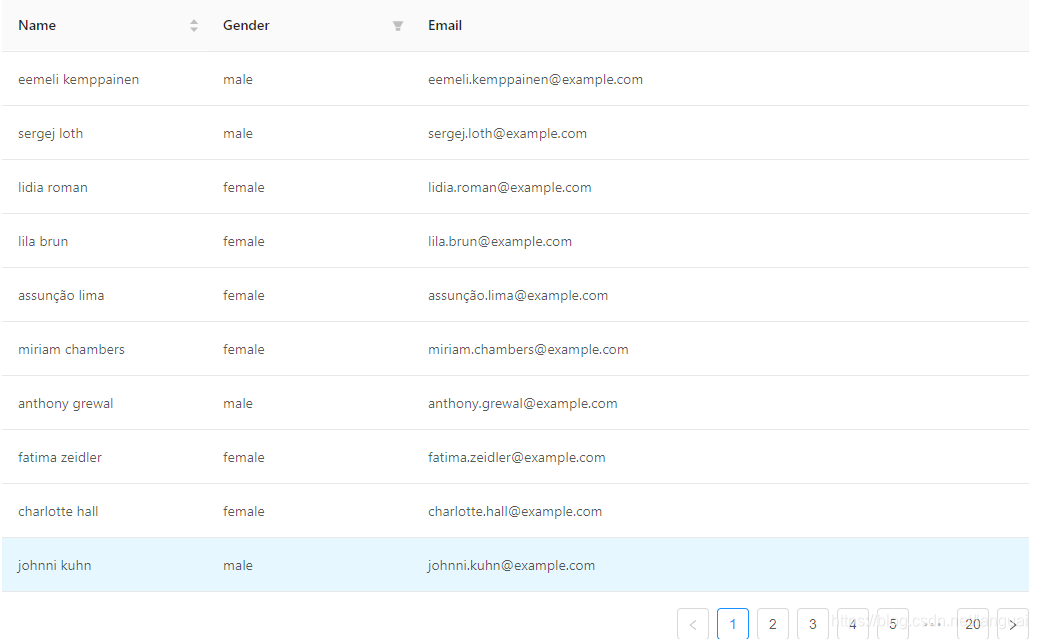The image size is (1037, 639).
Task: Select the charlotte hall name cell
Action: [58, 511]
